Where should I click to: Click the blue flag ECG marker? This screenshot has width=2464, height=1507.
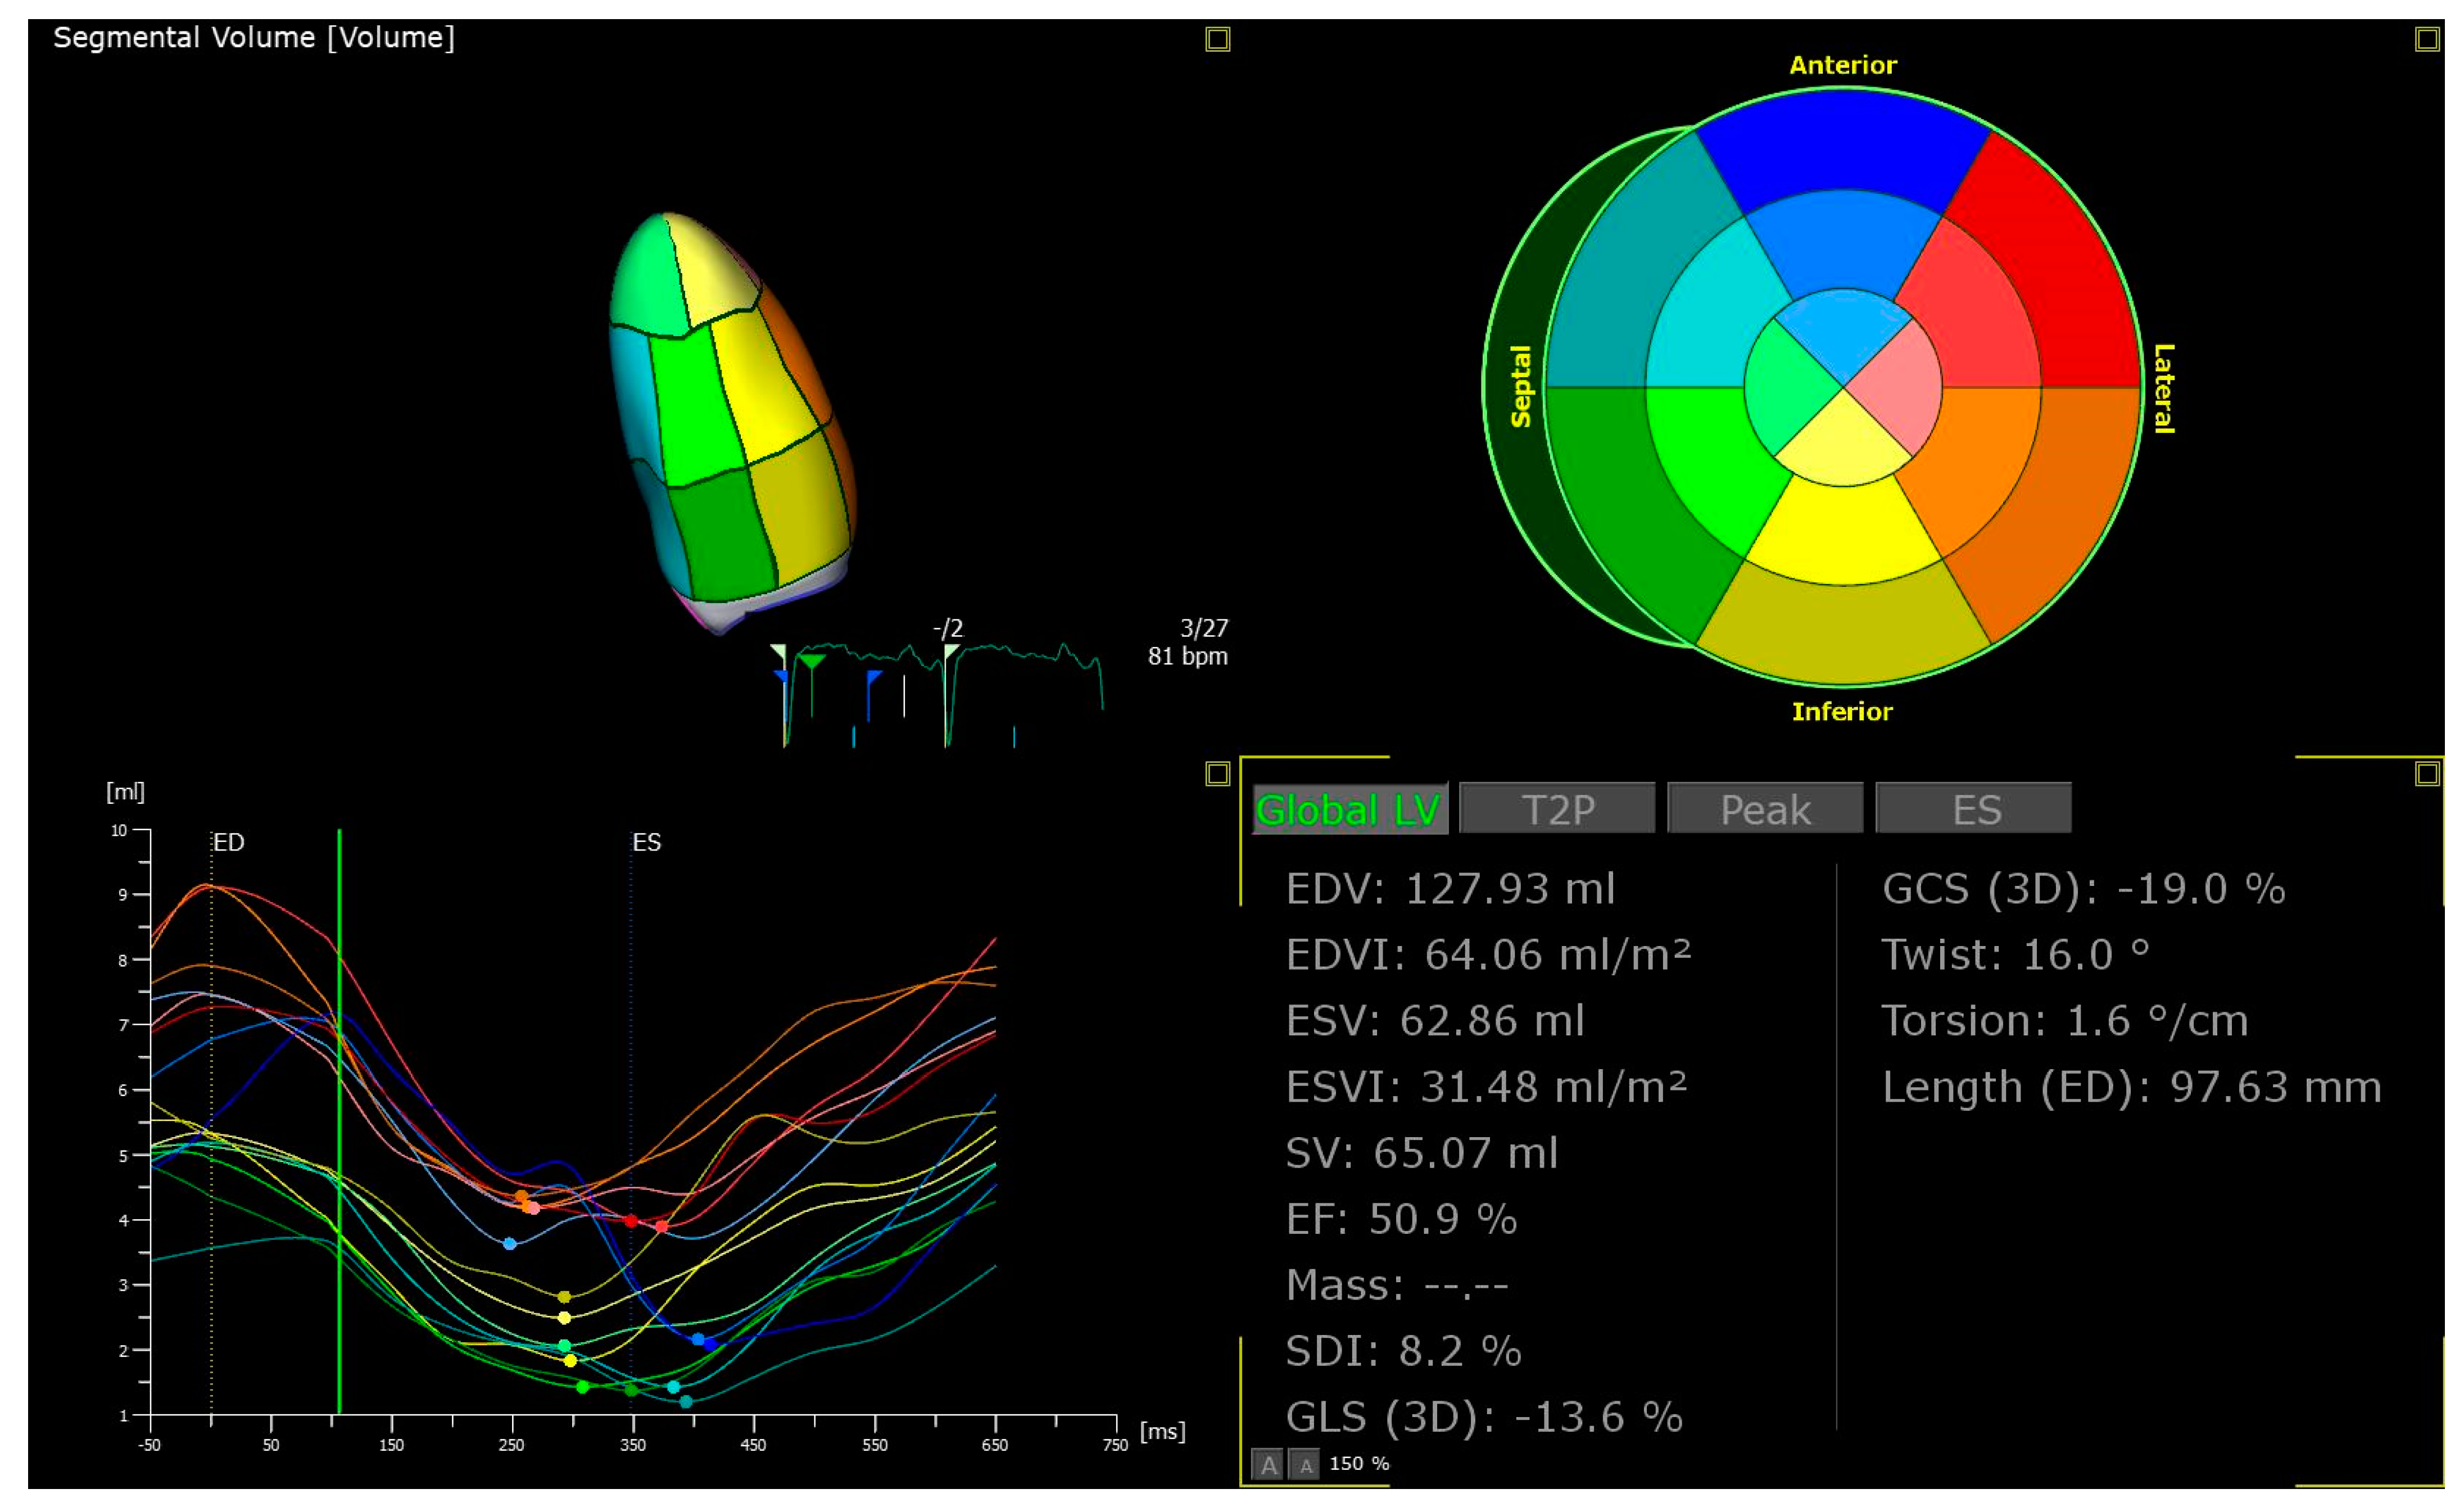point(873,678)
